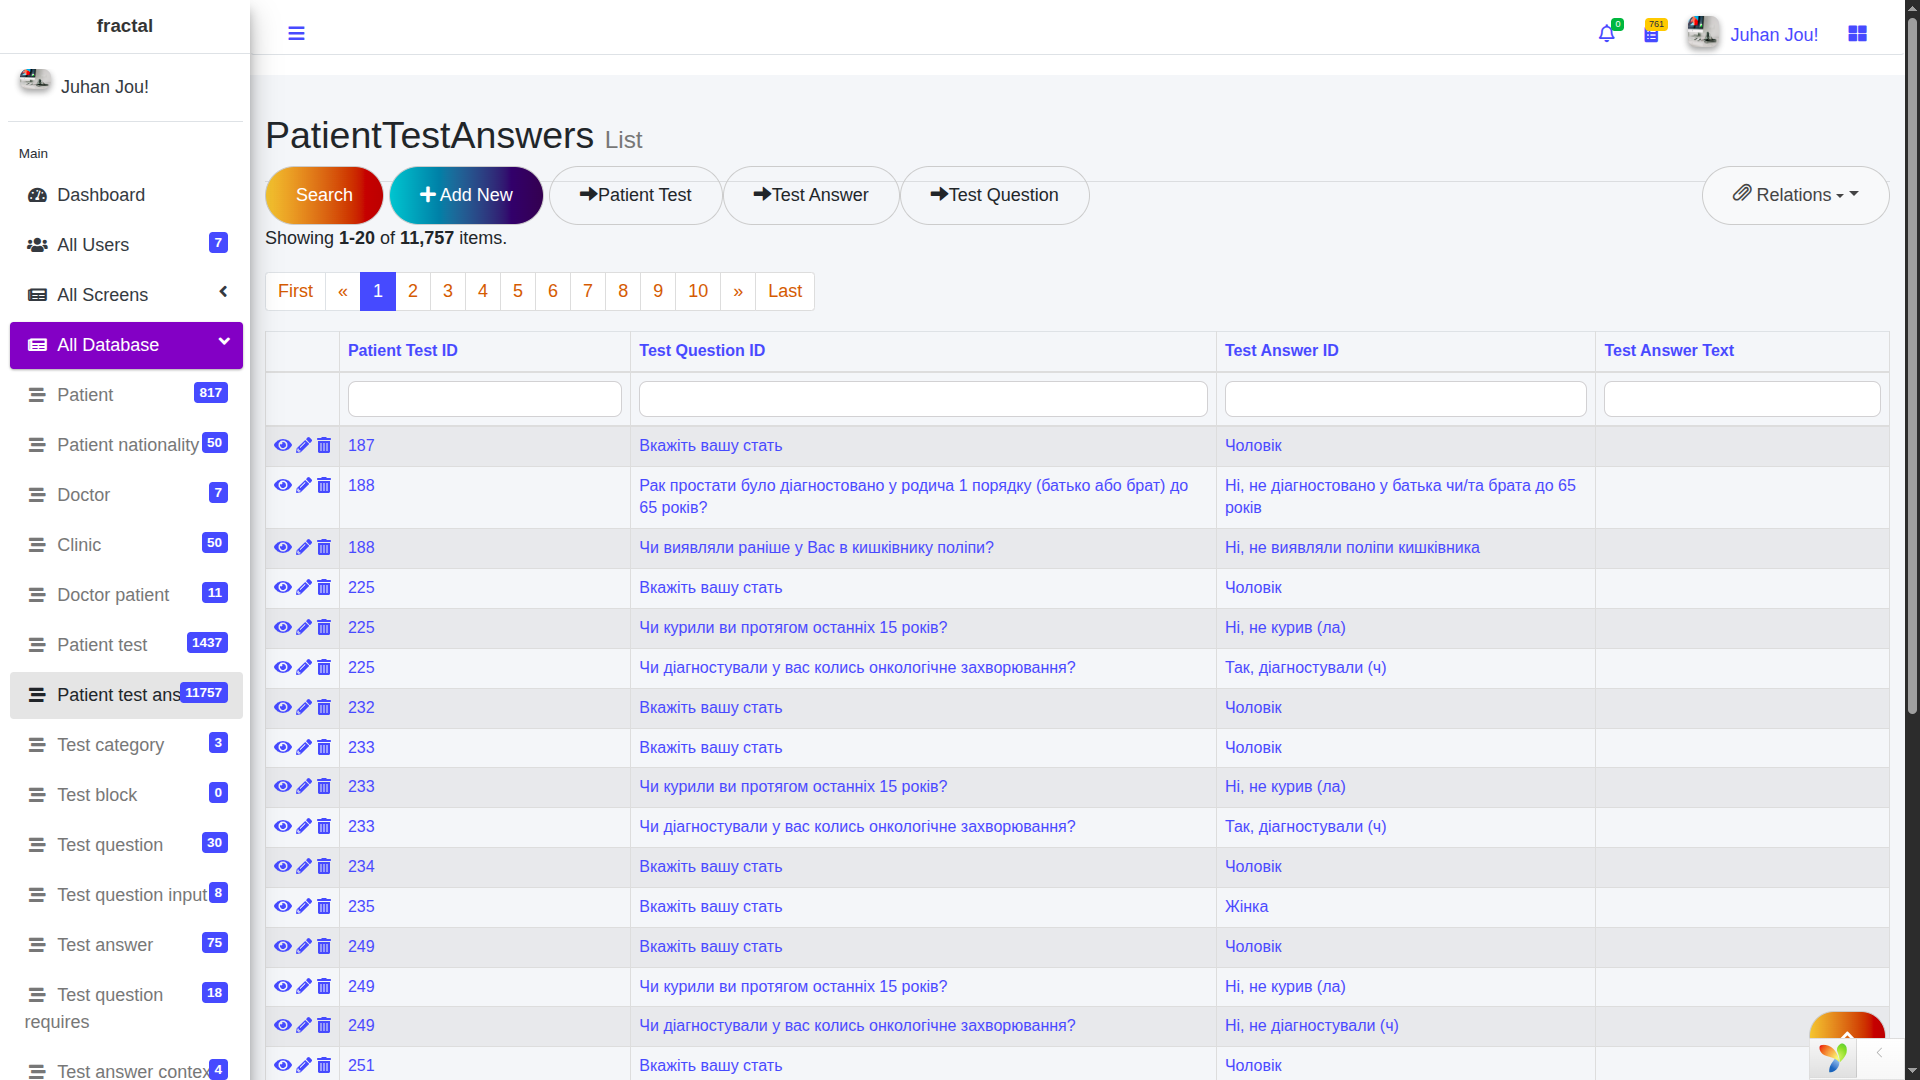Click the hamburger menu icon in header
The width and height of the screenshot is (1920, 1080).
tap(296, 34)
